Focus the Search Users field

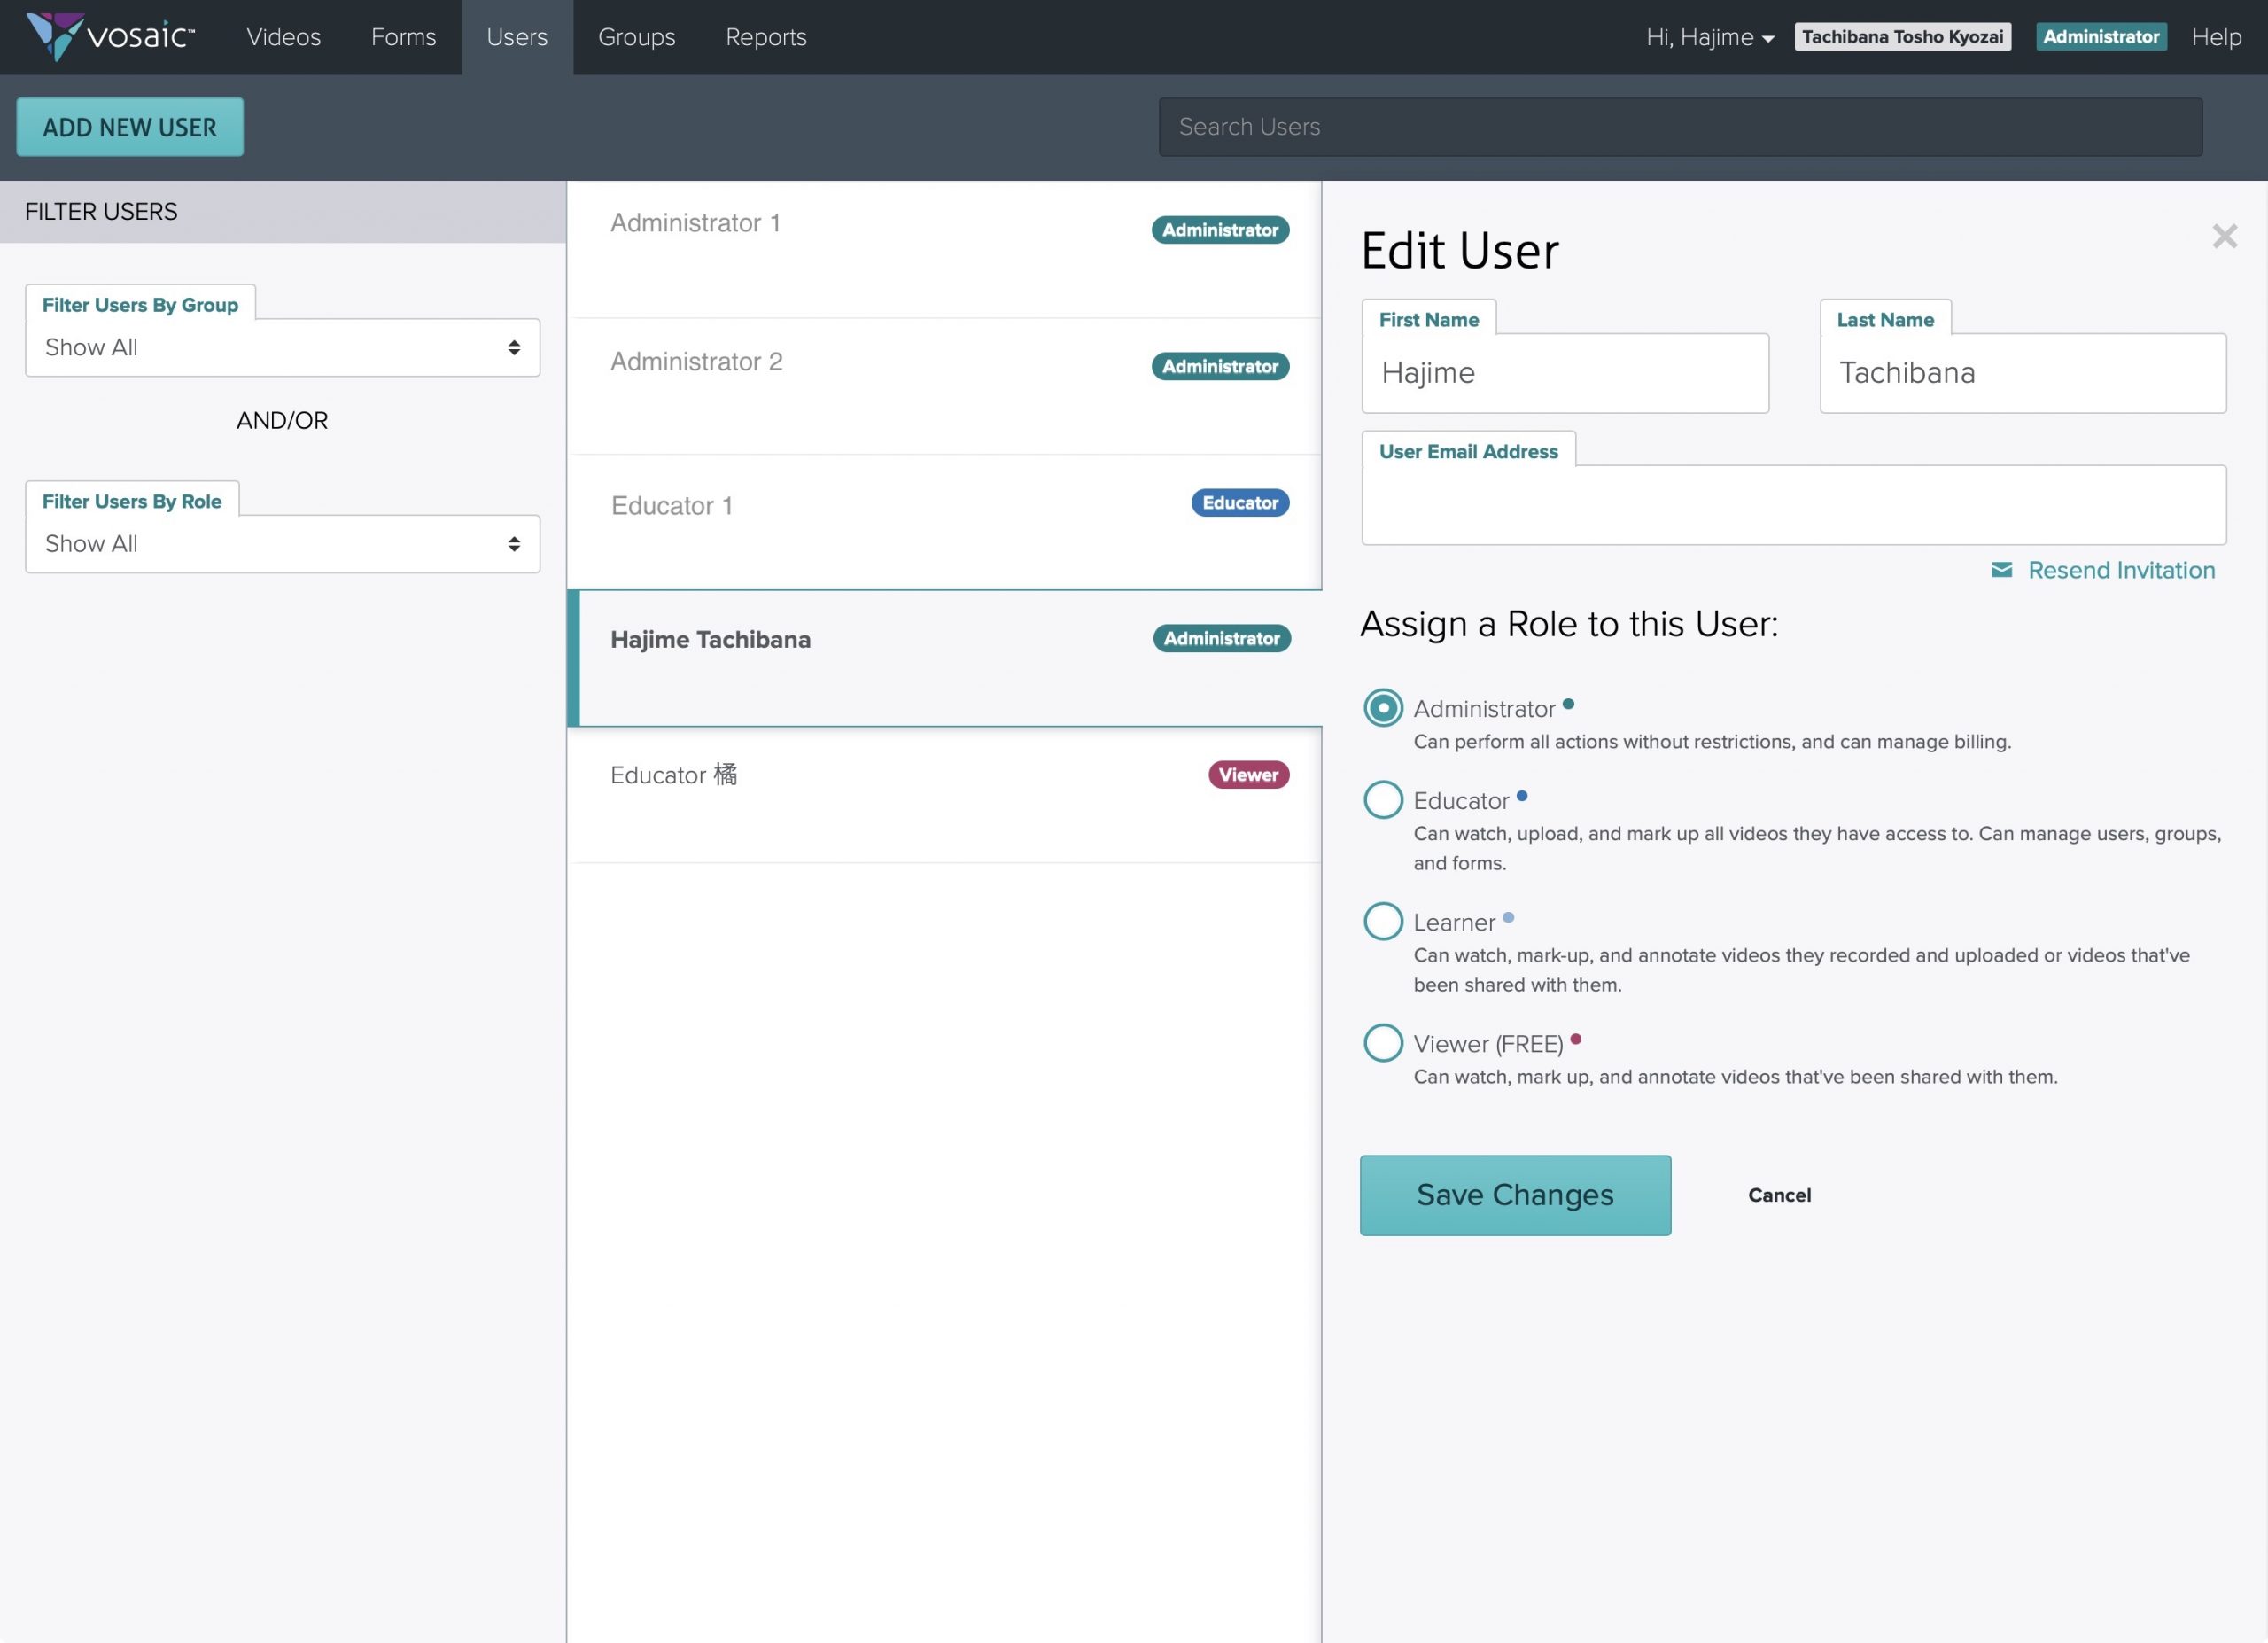pyautogui.click(x=1680, y=127)
